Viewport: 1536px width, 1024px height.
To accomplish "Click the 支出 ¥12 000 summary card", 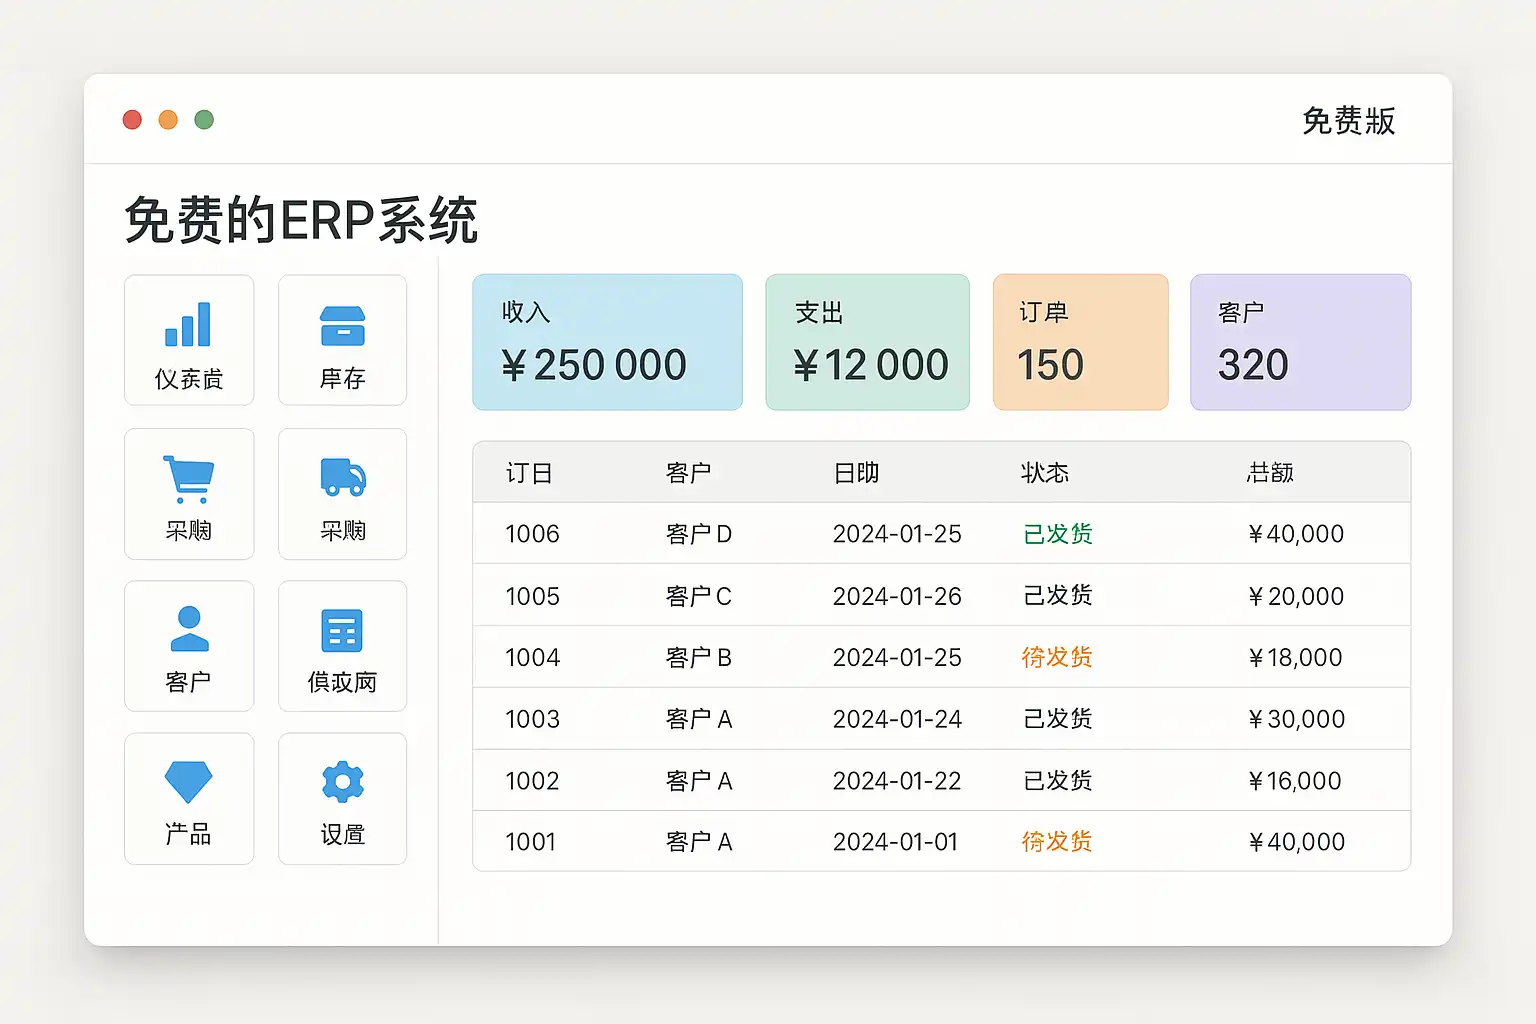I will (867, 342).
